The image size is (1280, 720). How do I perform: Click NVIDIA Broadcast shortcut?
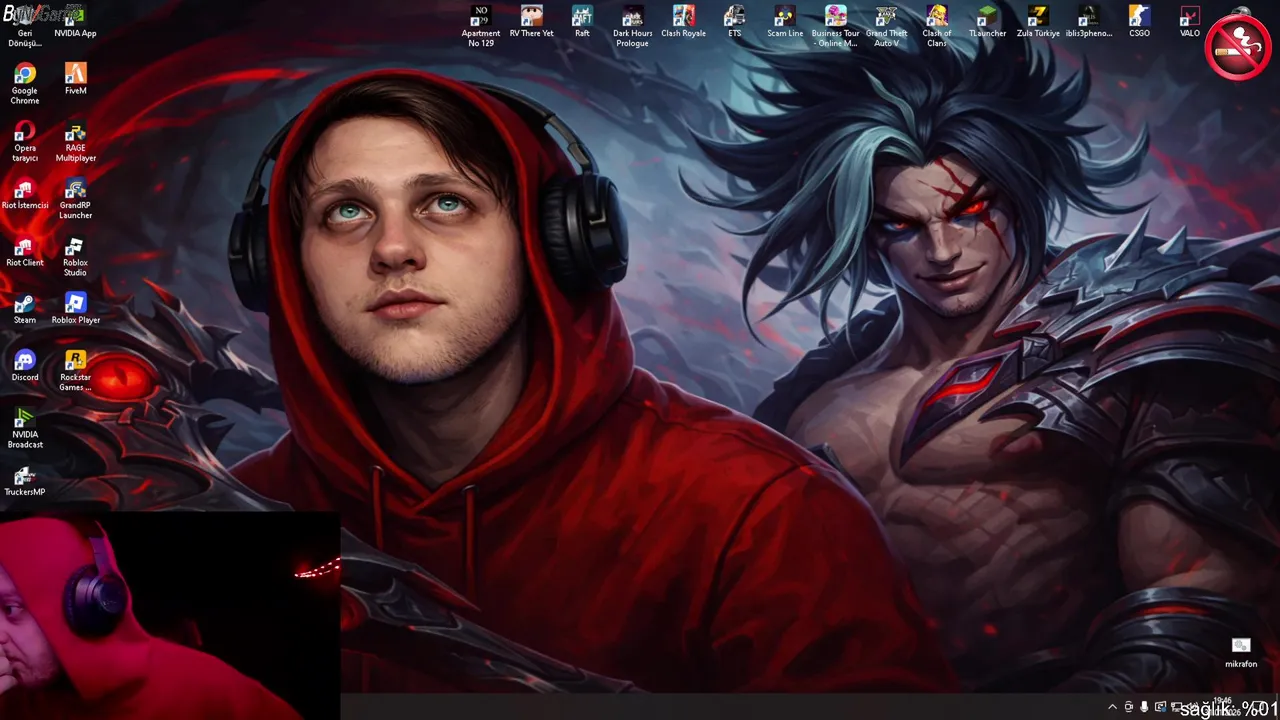25,428
